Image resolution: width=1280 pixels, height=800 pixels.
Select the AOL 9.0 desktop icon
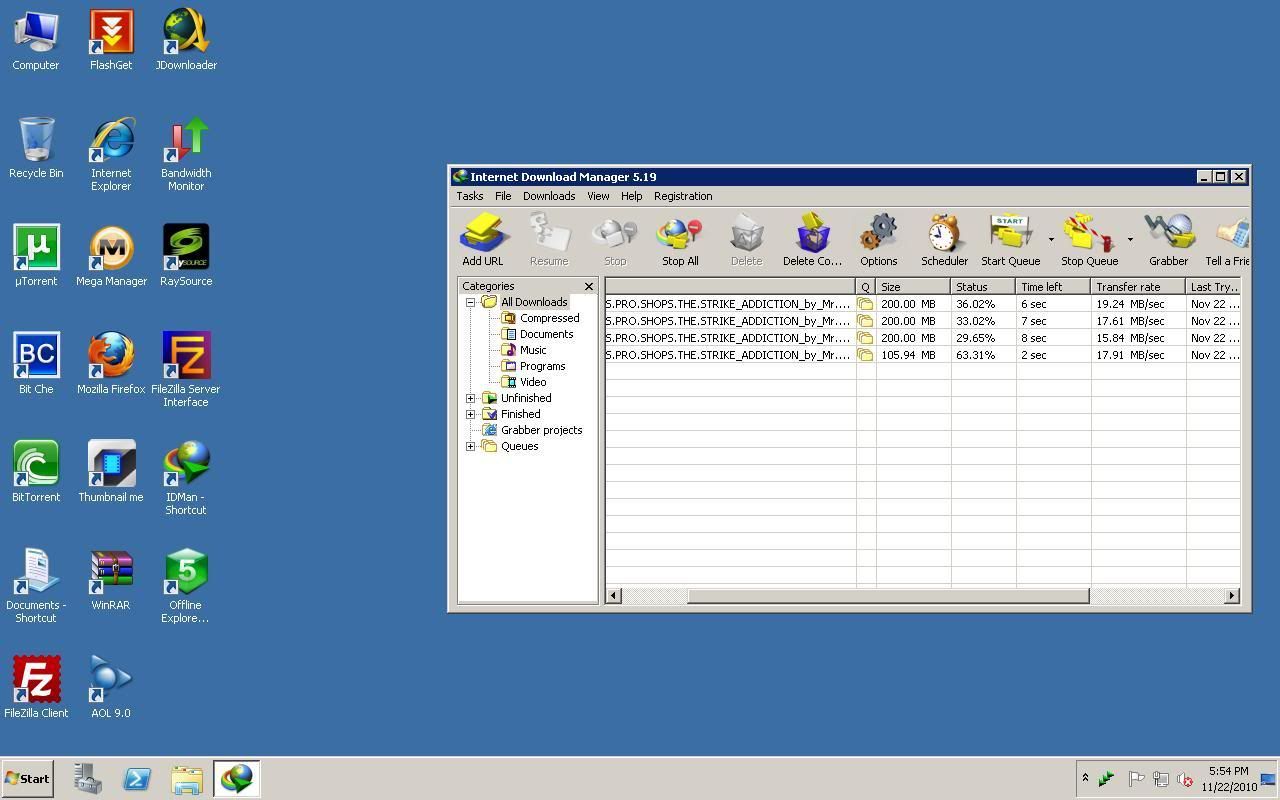click(111, 688)
